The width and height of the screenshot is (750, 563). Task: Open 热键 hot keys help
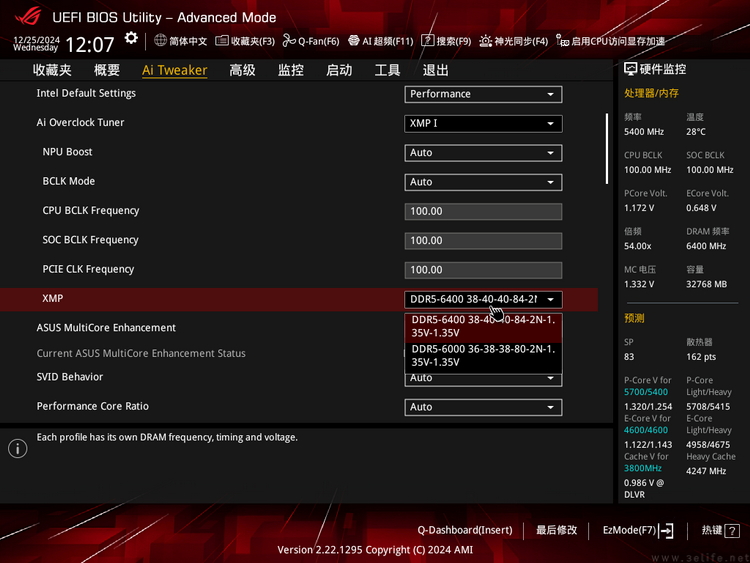(712, 530)
